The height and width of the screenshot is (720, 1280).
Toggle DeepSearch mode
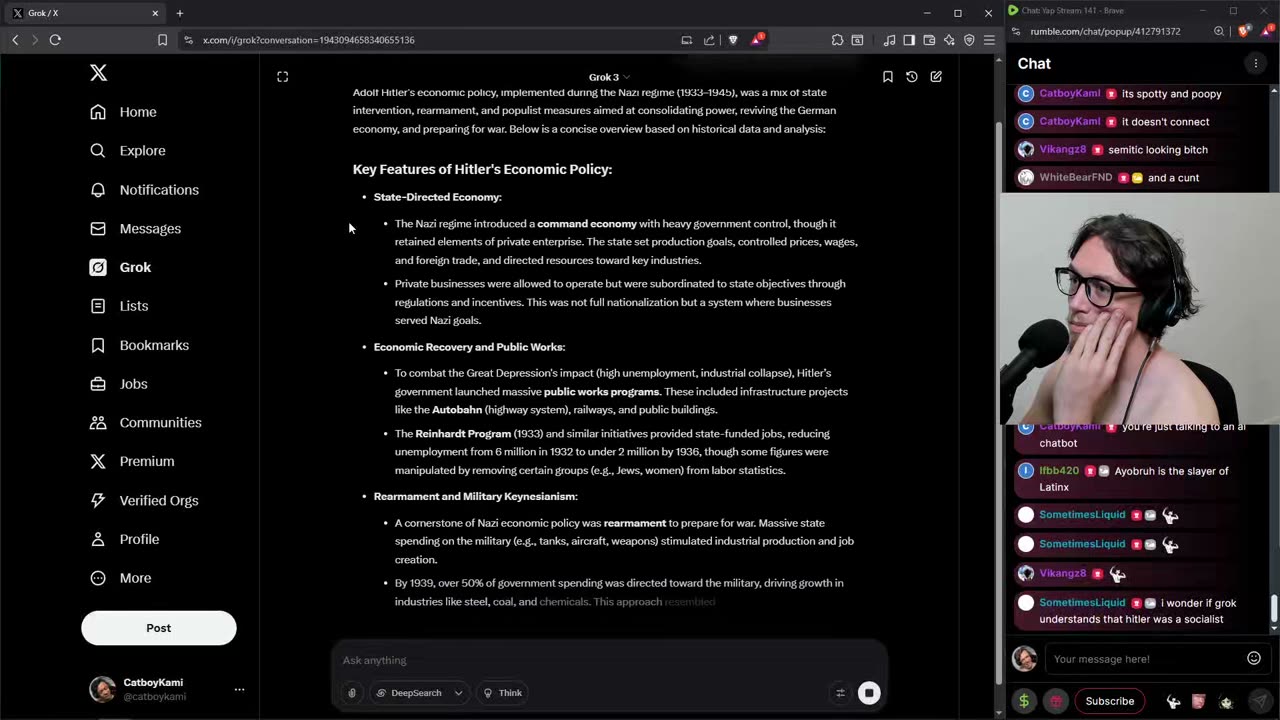click(x=410, y=693)
